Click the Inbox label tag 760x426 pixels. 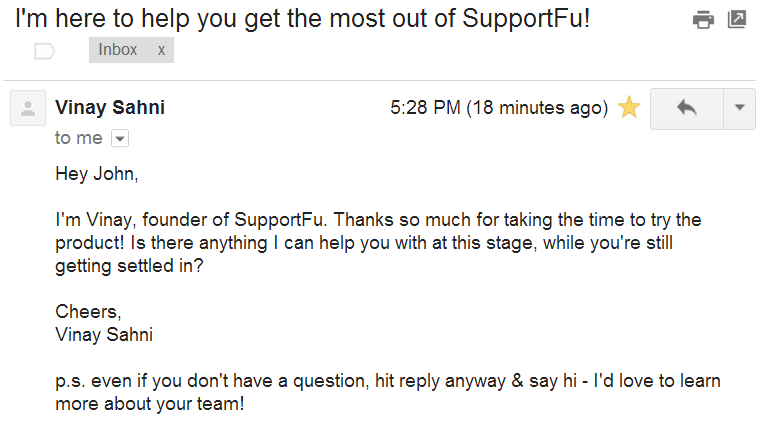(x=118, y=50)
